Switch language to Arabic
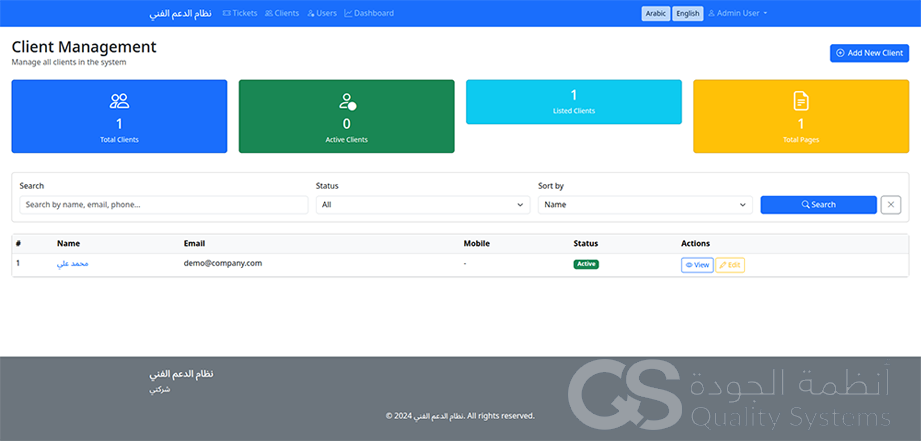Viewport: 921px width, 442px height. click(x=656, y=13)
